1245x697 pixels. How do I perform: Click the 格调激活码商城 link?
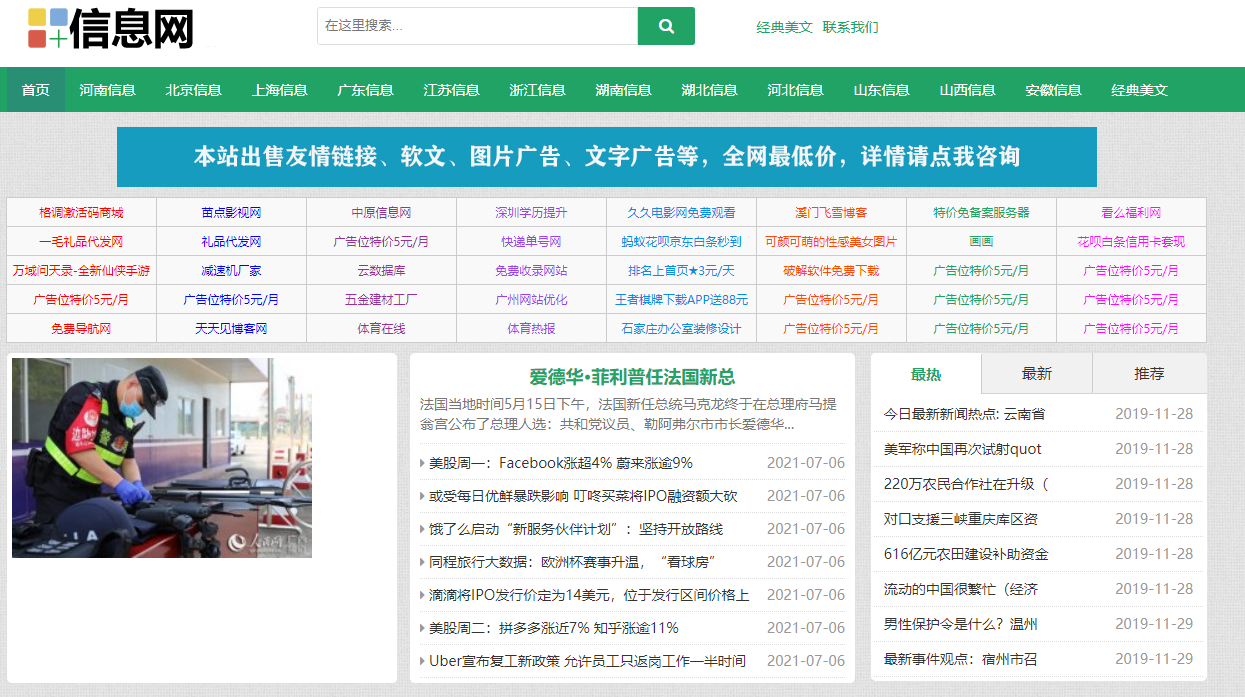coord(81,213)
